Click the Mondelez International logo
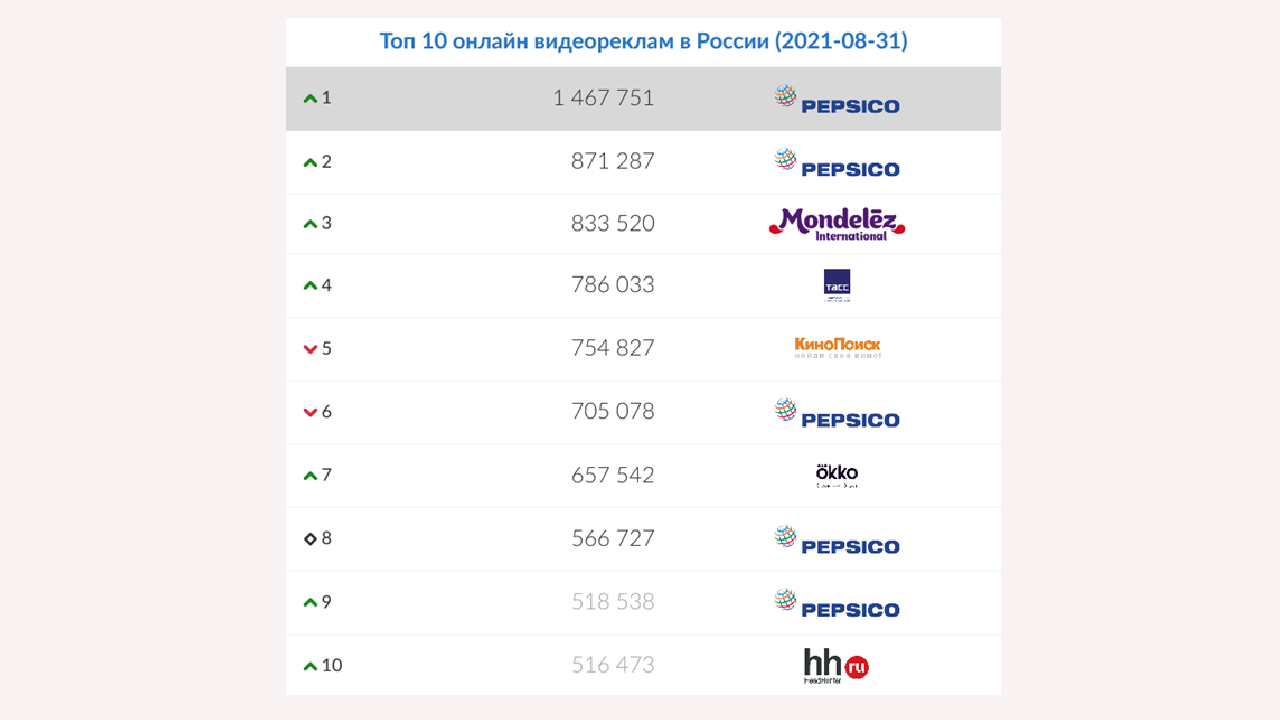This screenshot has height=720, width=1280. tap(837, 223)
